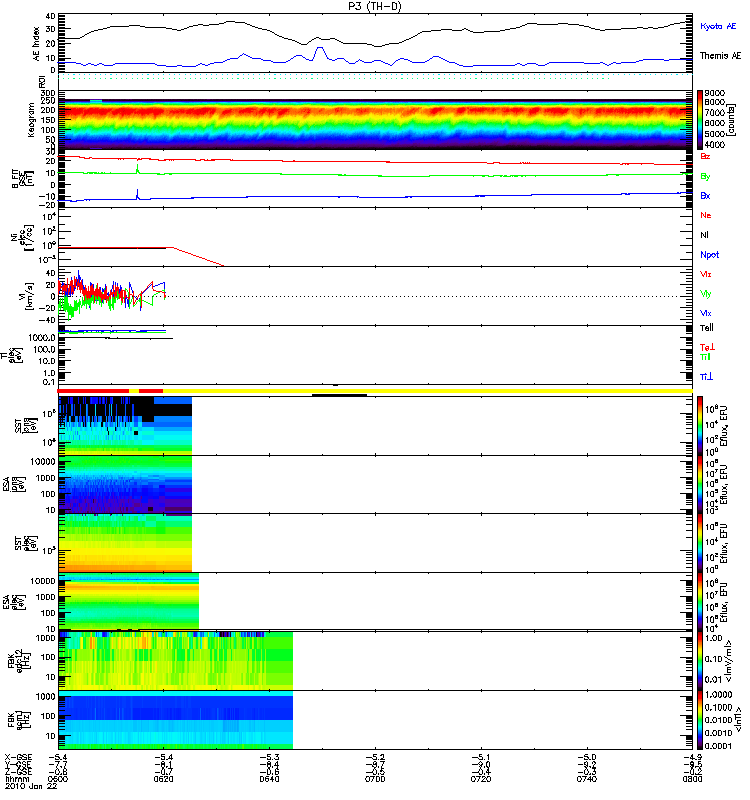
Task: Click the SST ions Eflux color bar
Action: click(x=700, y=426)
